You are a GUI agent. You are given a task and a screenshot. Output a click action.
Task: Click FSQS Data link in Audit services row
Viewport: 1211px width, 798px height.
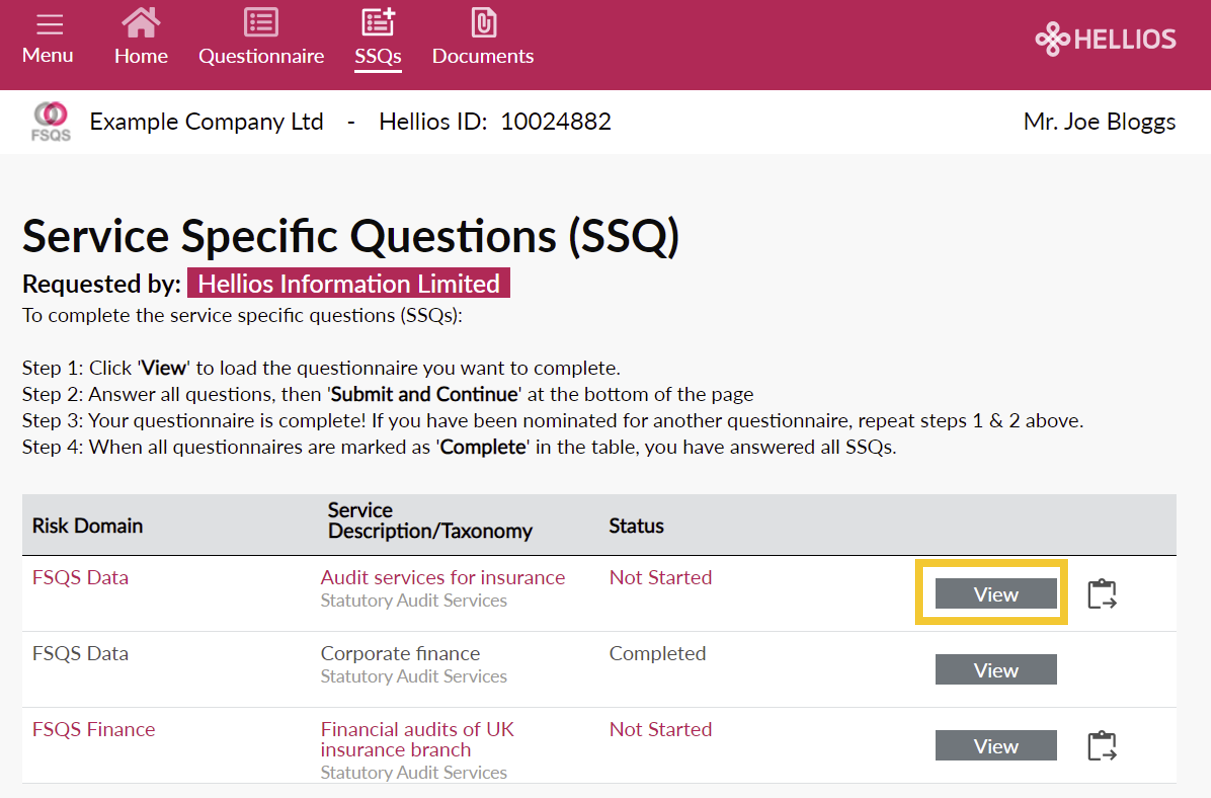click(80, 577)
